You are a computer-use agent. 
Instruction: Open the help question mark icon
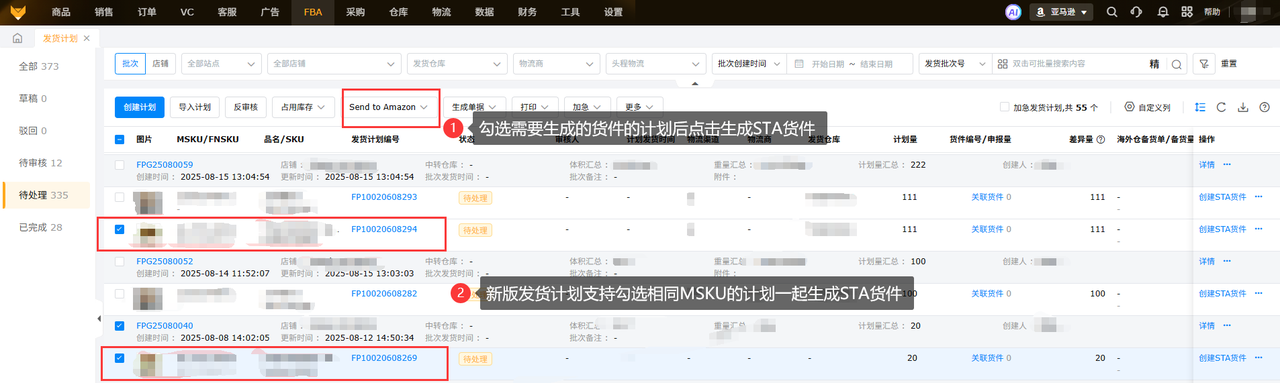[x=1265, y=107]
